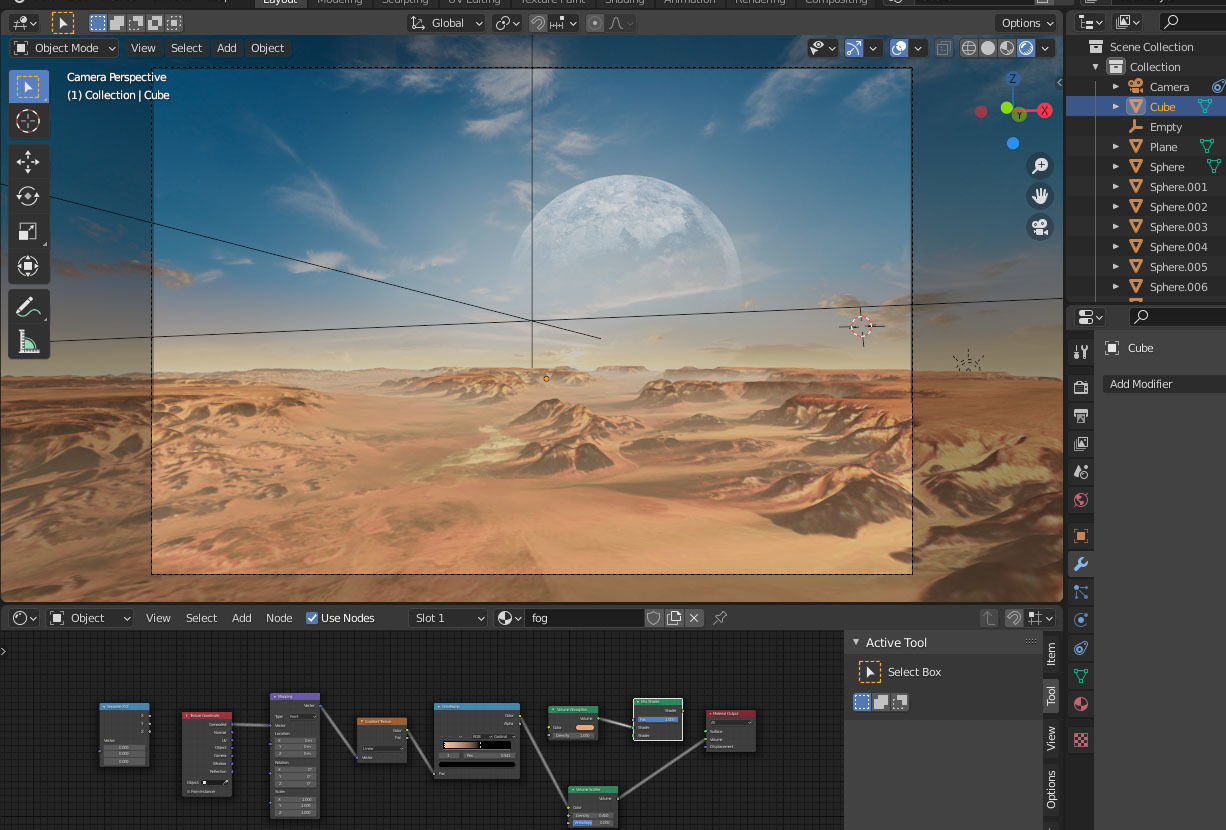Image resolution: width=1226 pixels, height=830 pixels.
Task: Open the Physics properties tab
Action: pyautogui.click(x=1080, y=620)
